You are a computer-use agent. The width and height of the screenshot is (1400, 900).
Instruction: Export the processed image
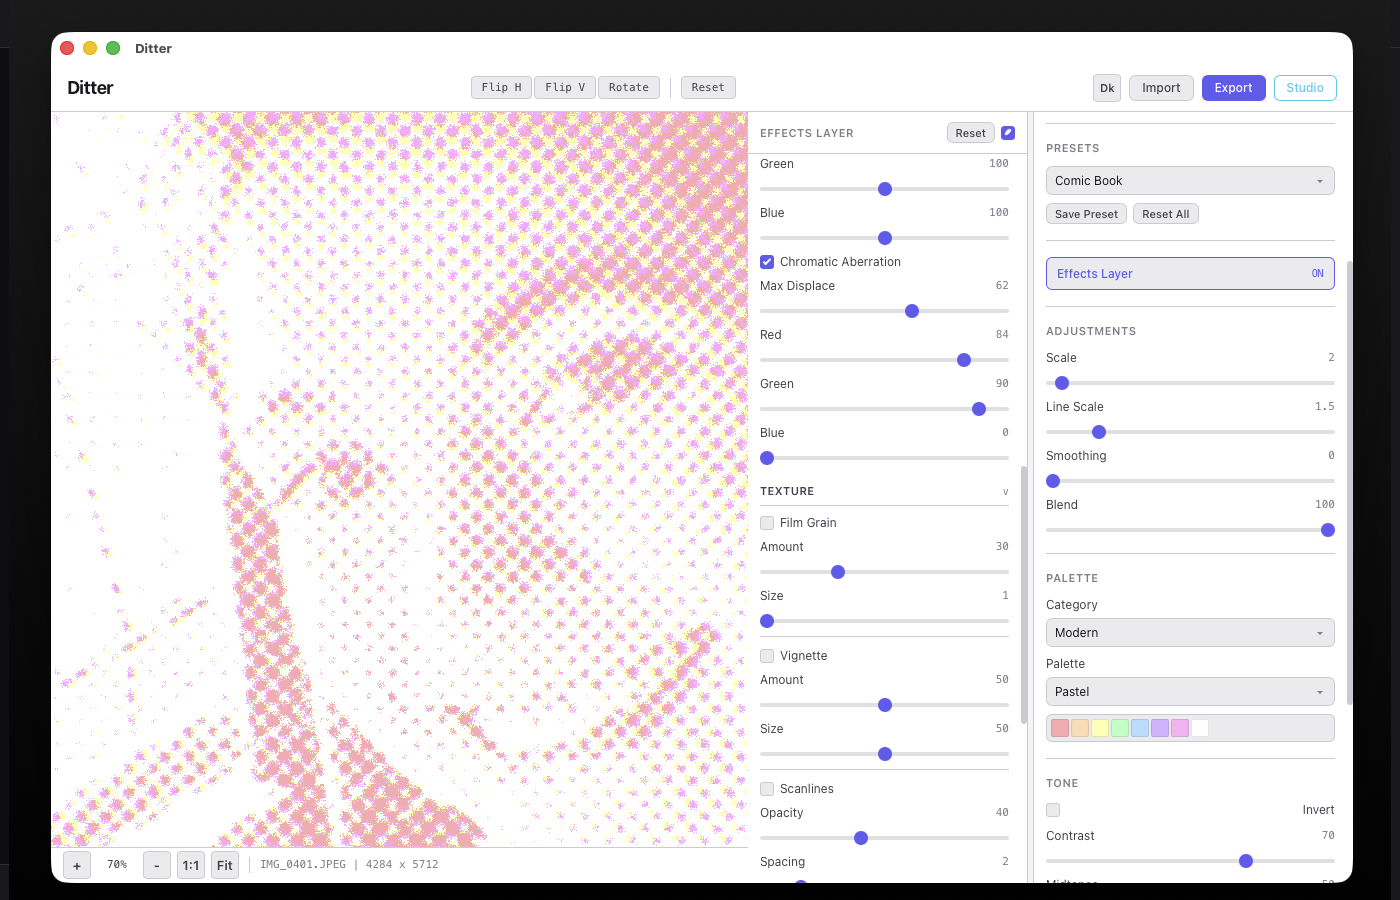point(1233,87)
